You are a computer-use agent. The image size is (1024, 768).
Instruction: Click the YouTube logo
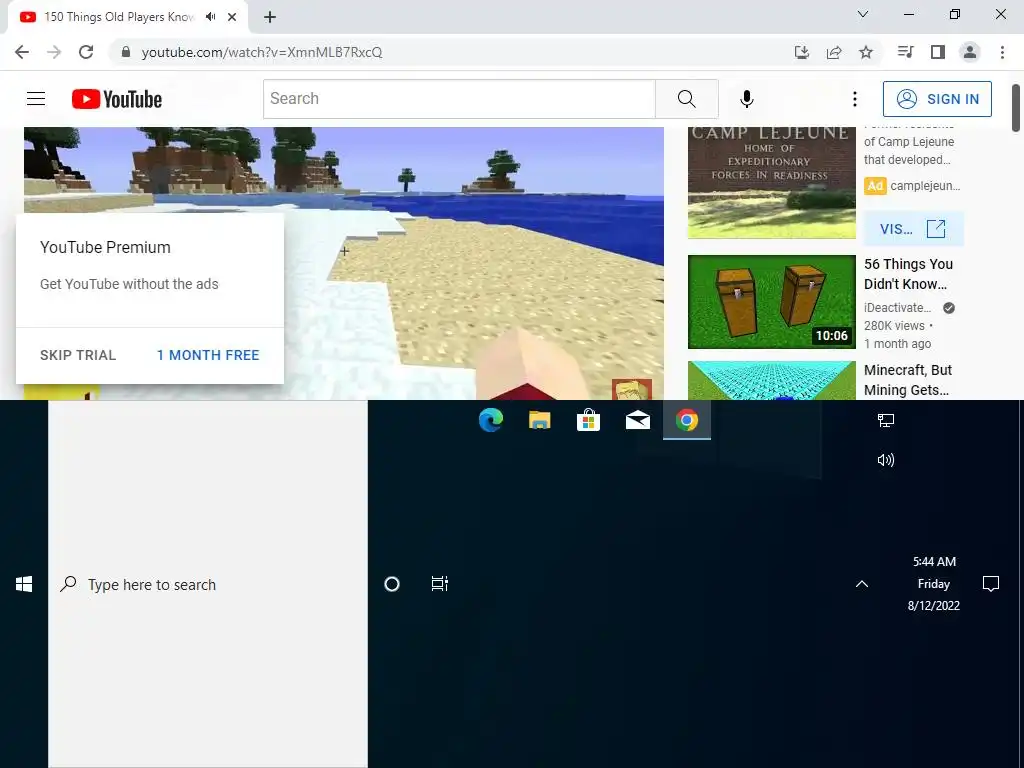coord(117,99)
